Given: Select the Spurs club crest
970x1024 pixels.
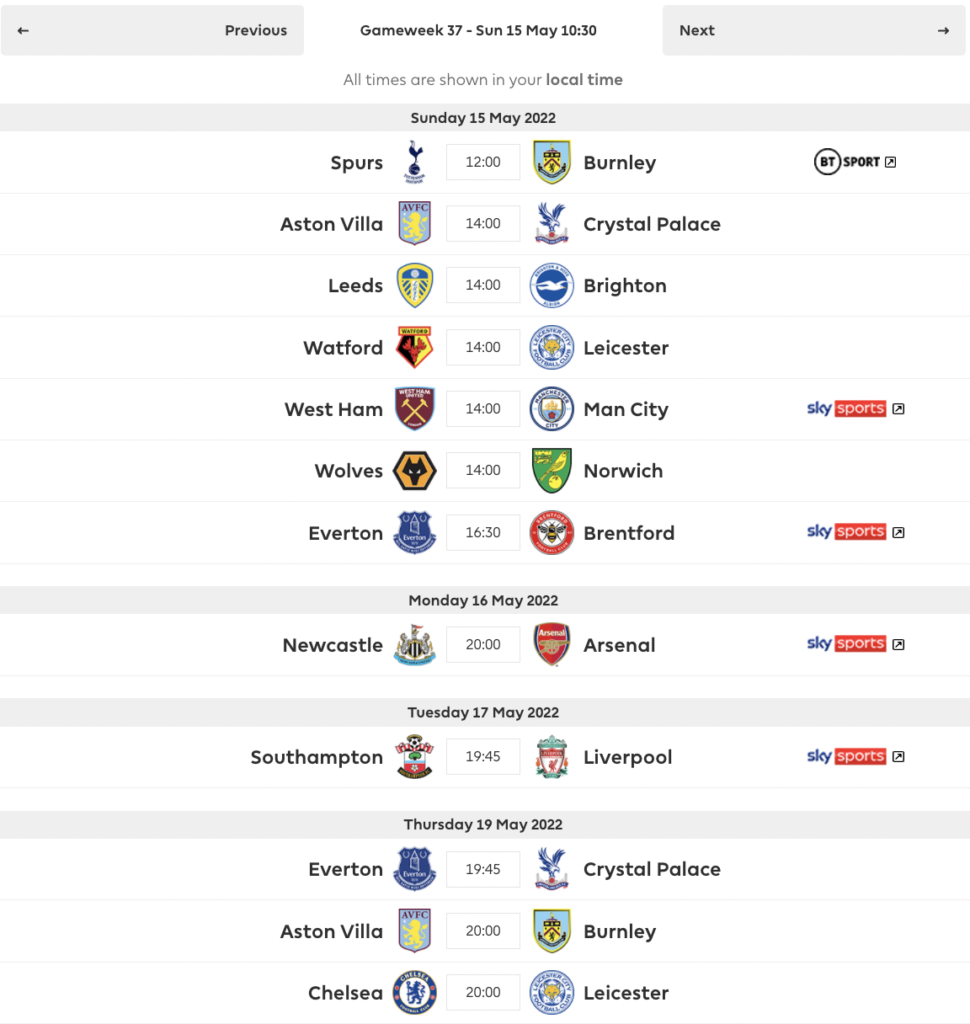Looking at the screenshot, I should click(x=414, y=162).
